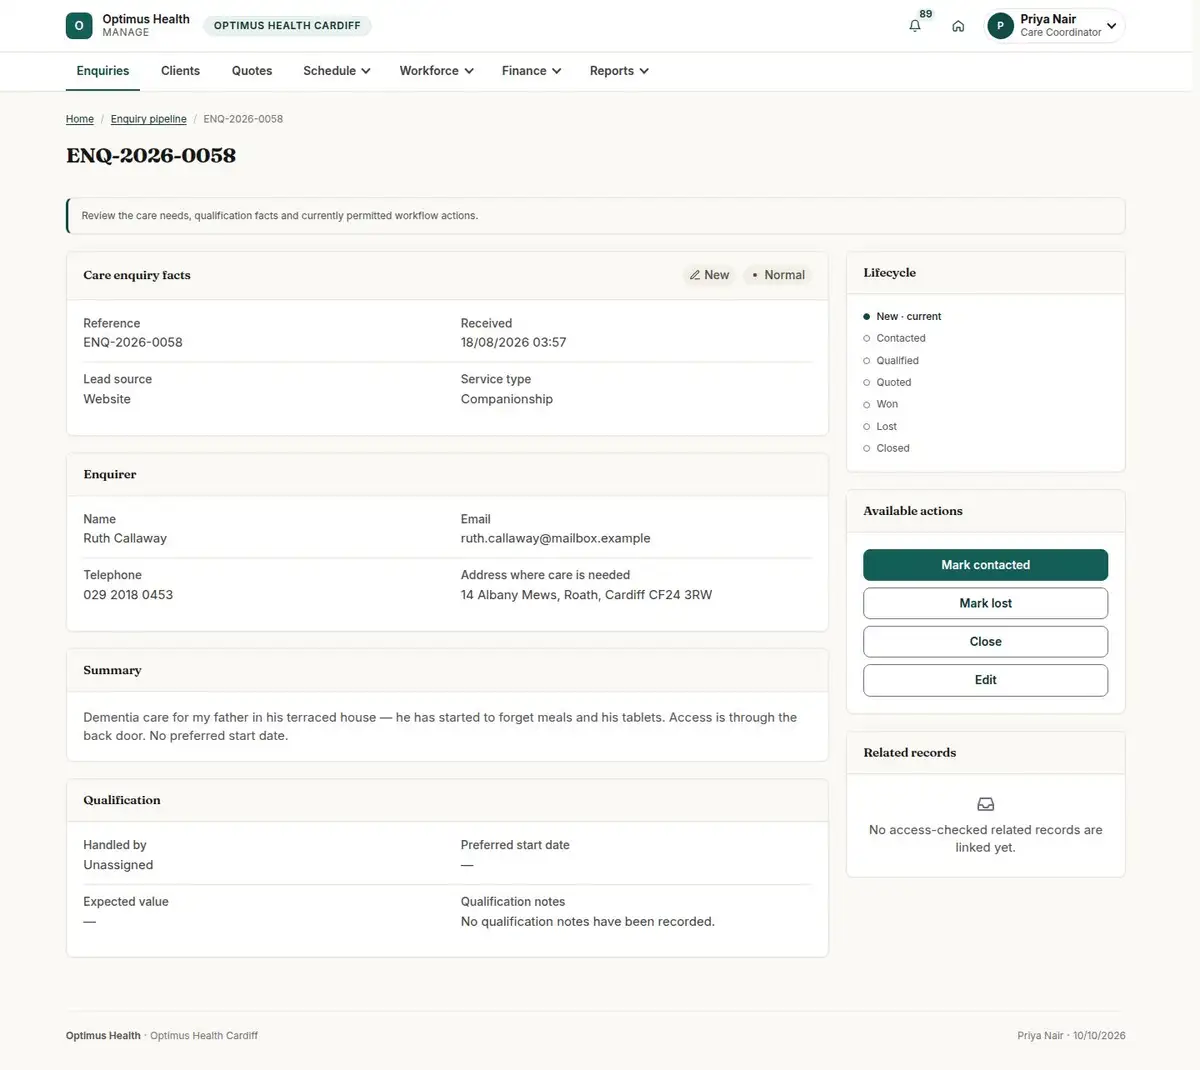1200x1070 pixels.
Task: Click the pencil icon on New status
Action: (x=695, y=275)
